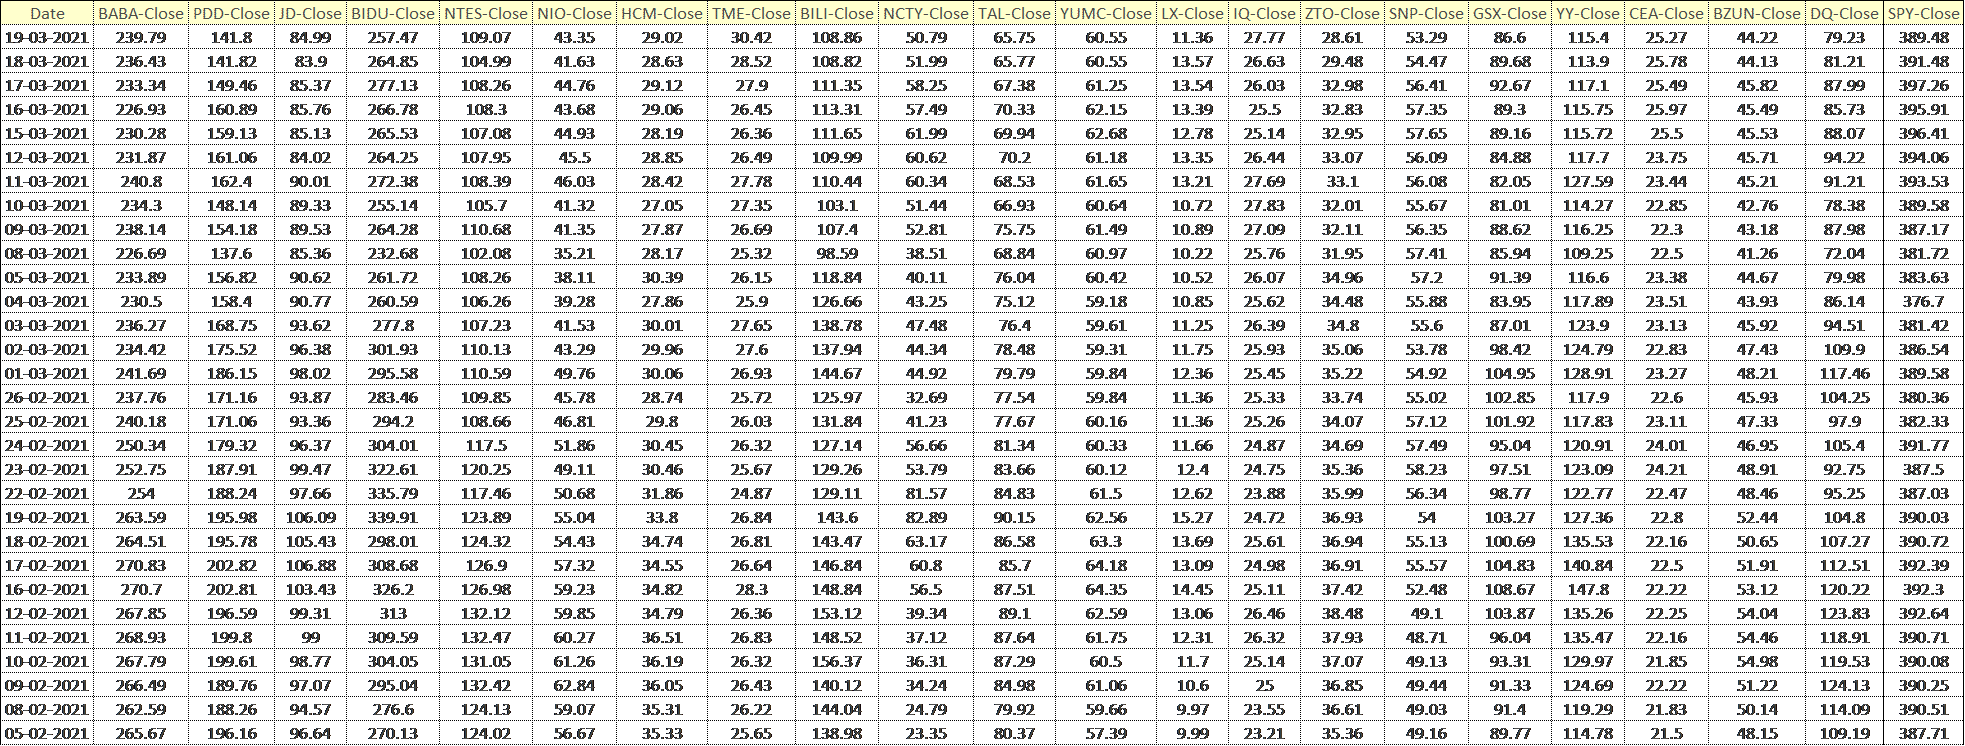The image size is (1965, 746).
Task: Click the NTES-Close column header
Action: tap(486, 13)
